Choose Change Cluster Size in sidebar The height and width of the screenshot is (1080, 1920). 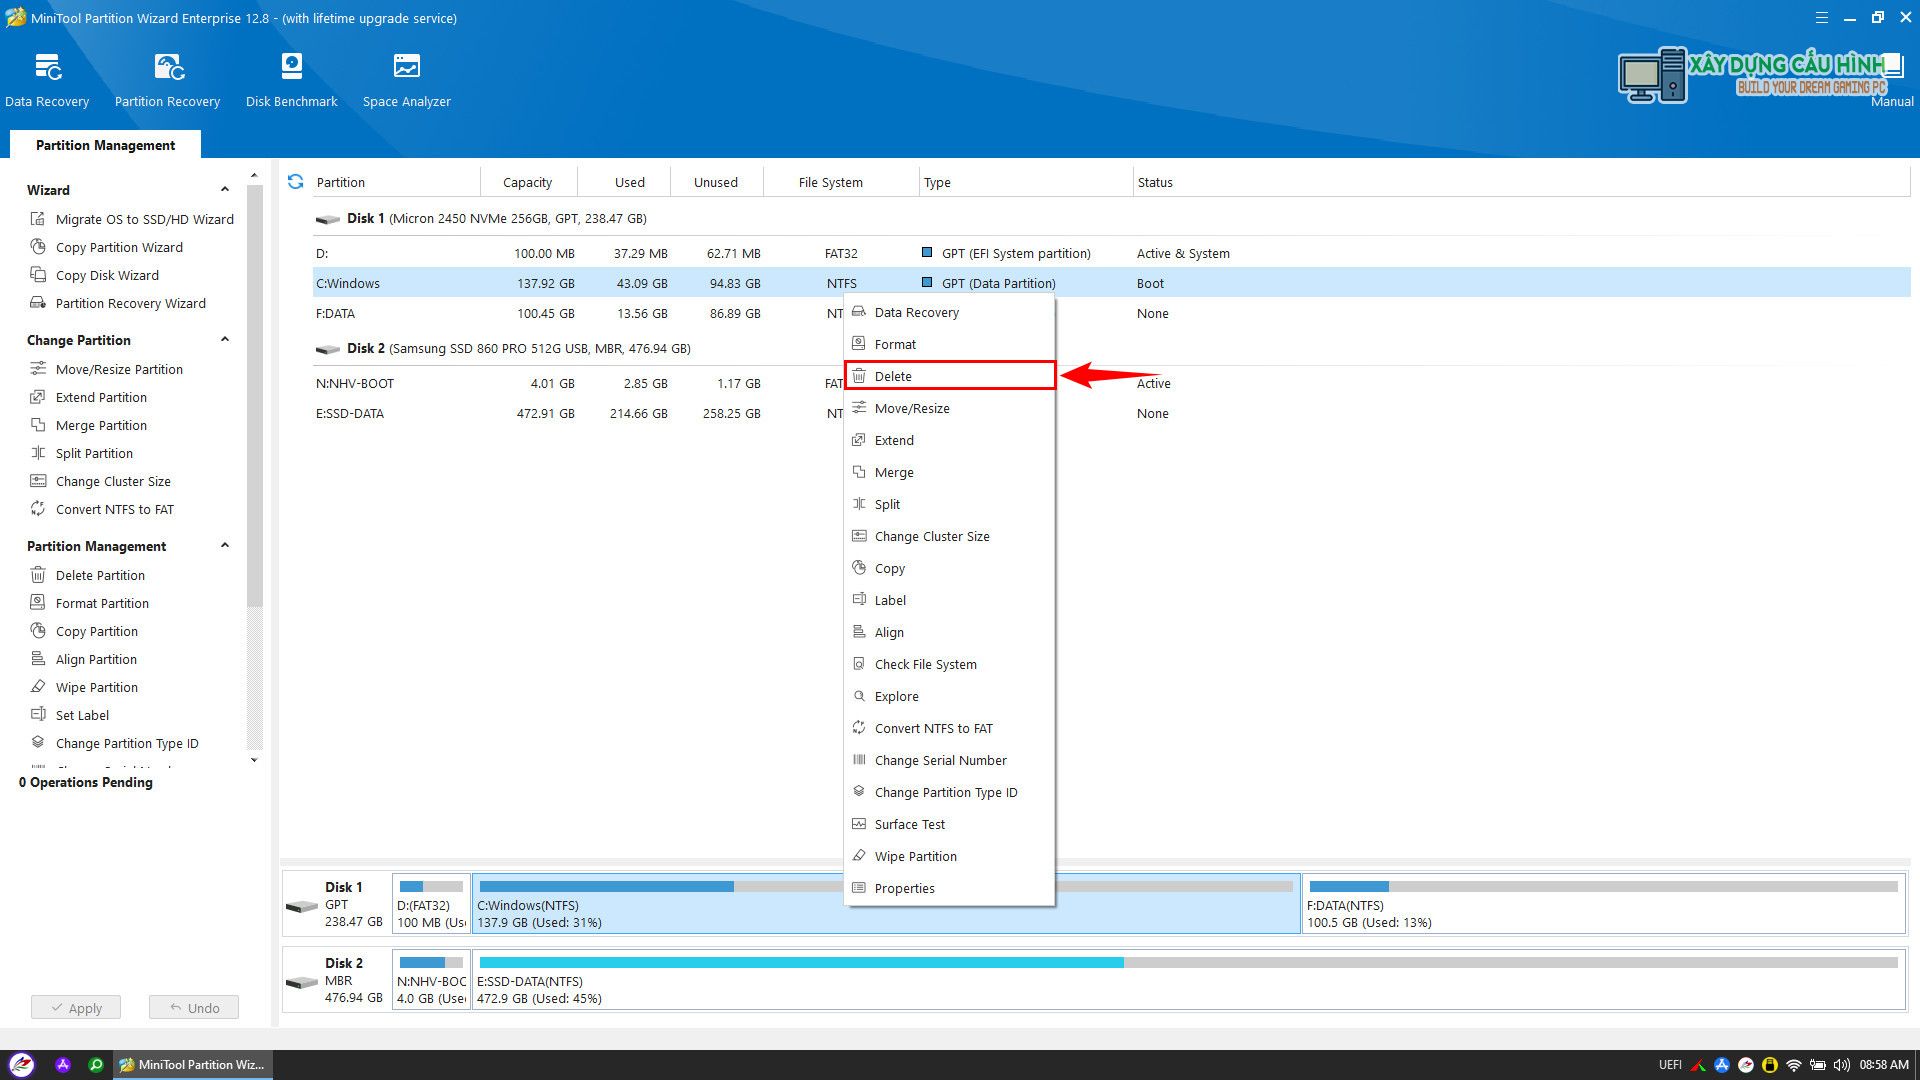pos(101,481)
